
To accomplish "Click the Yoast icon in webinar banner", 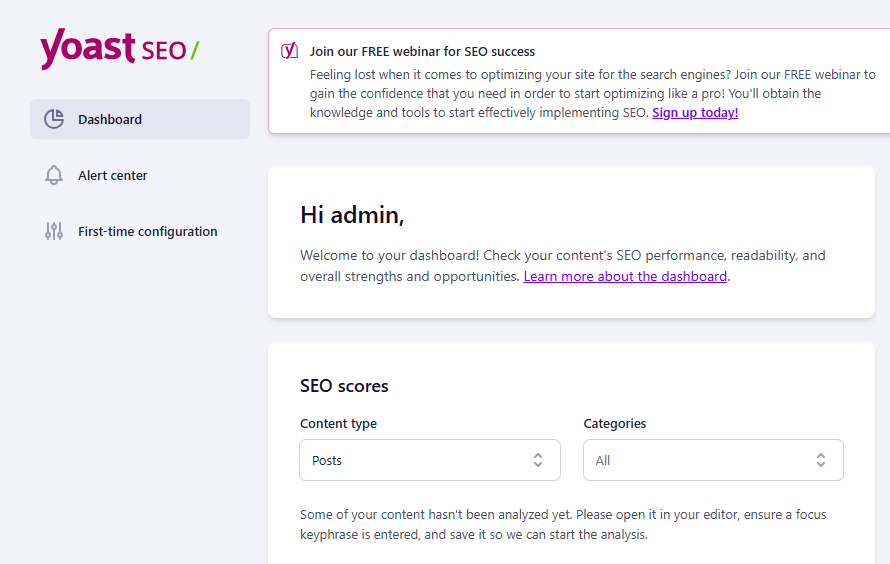I will (289, 51).
